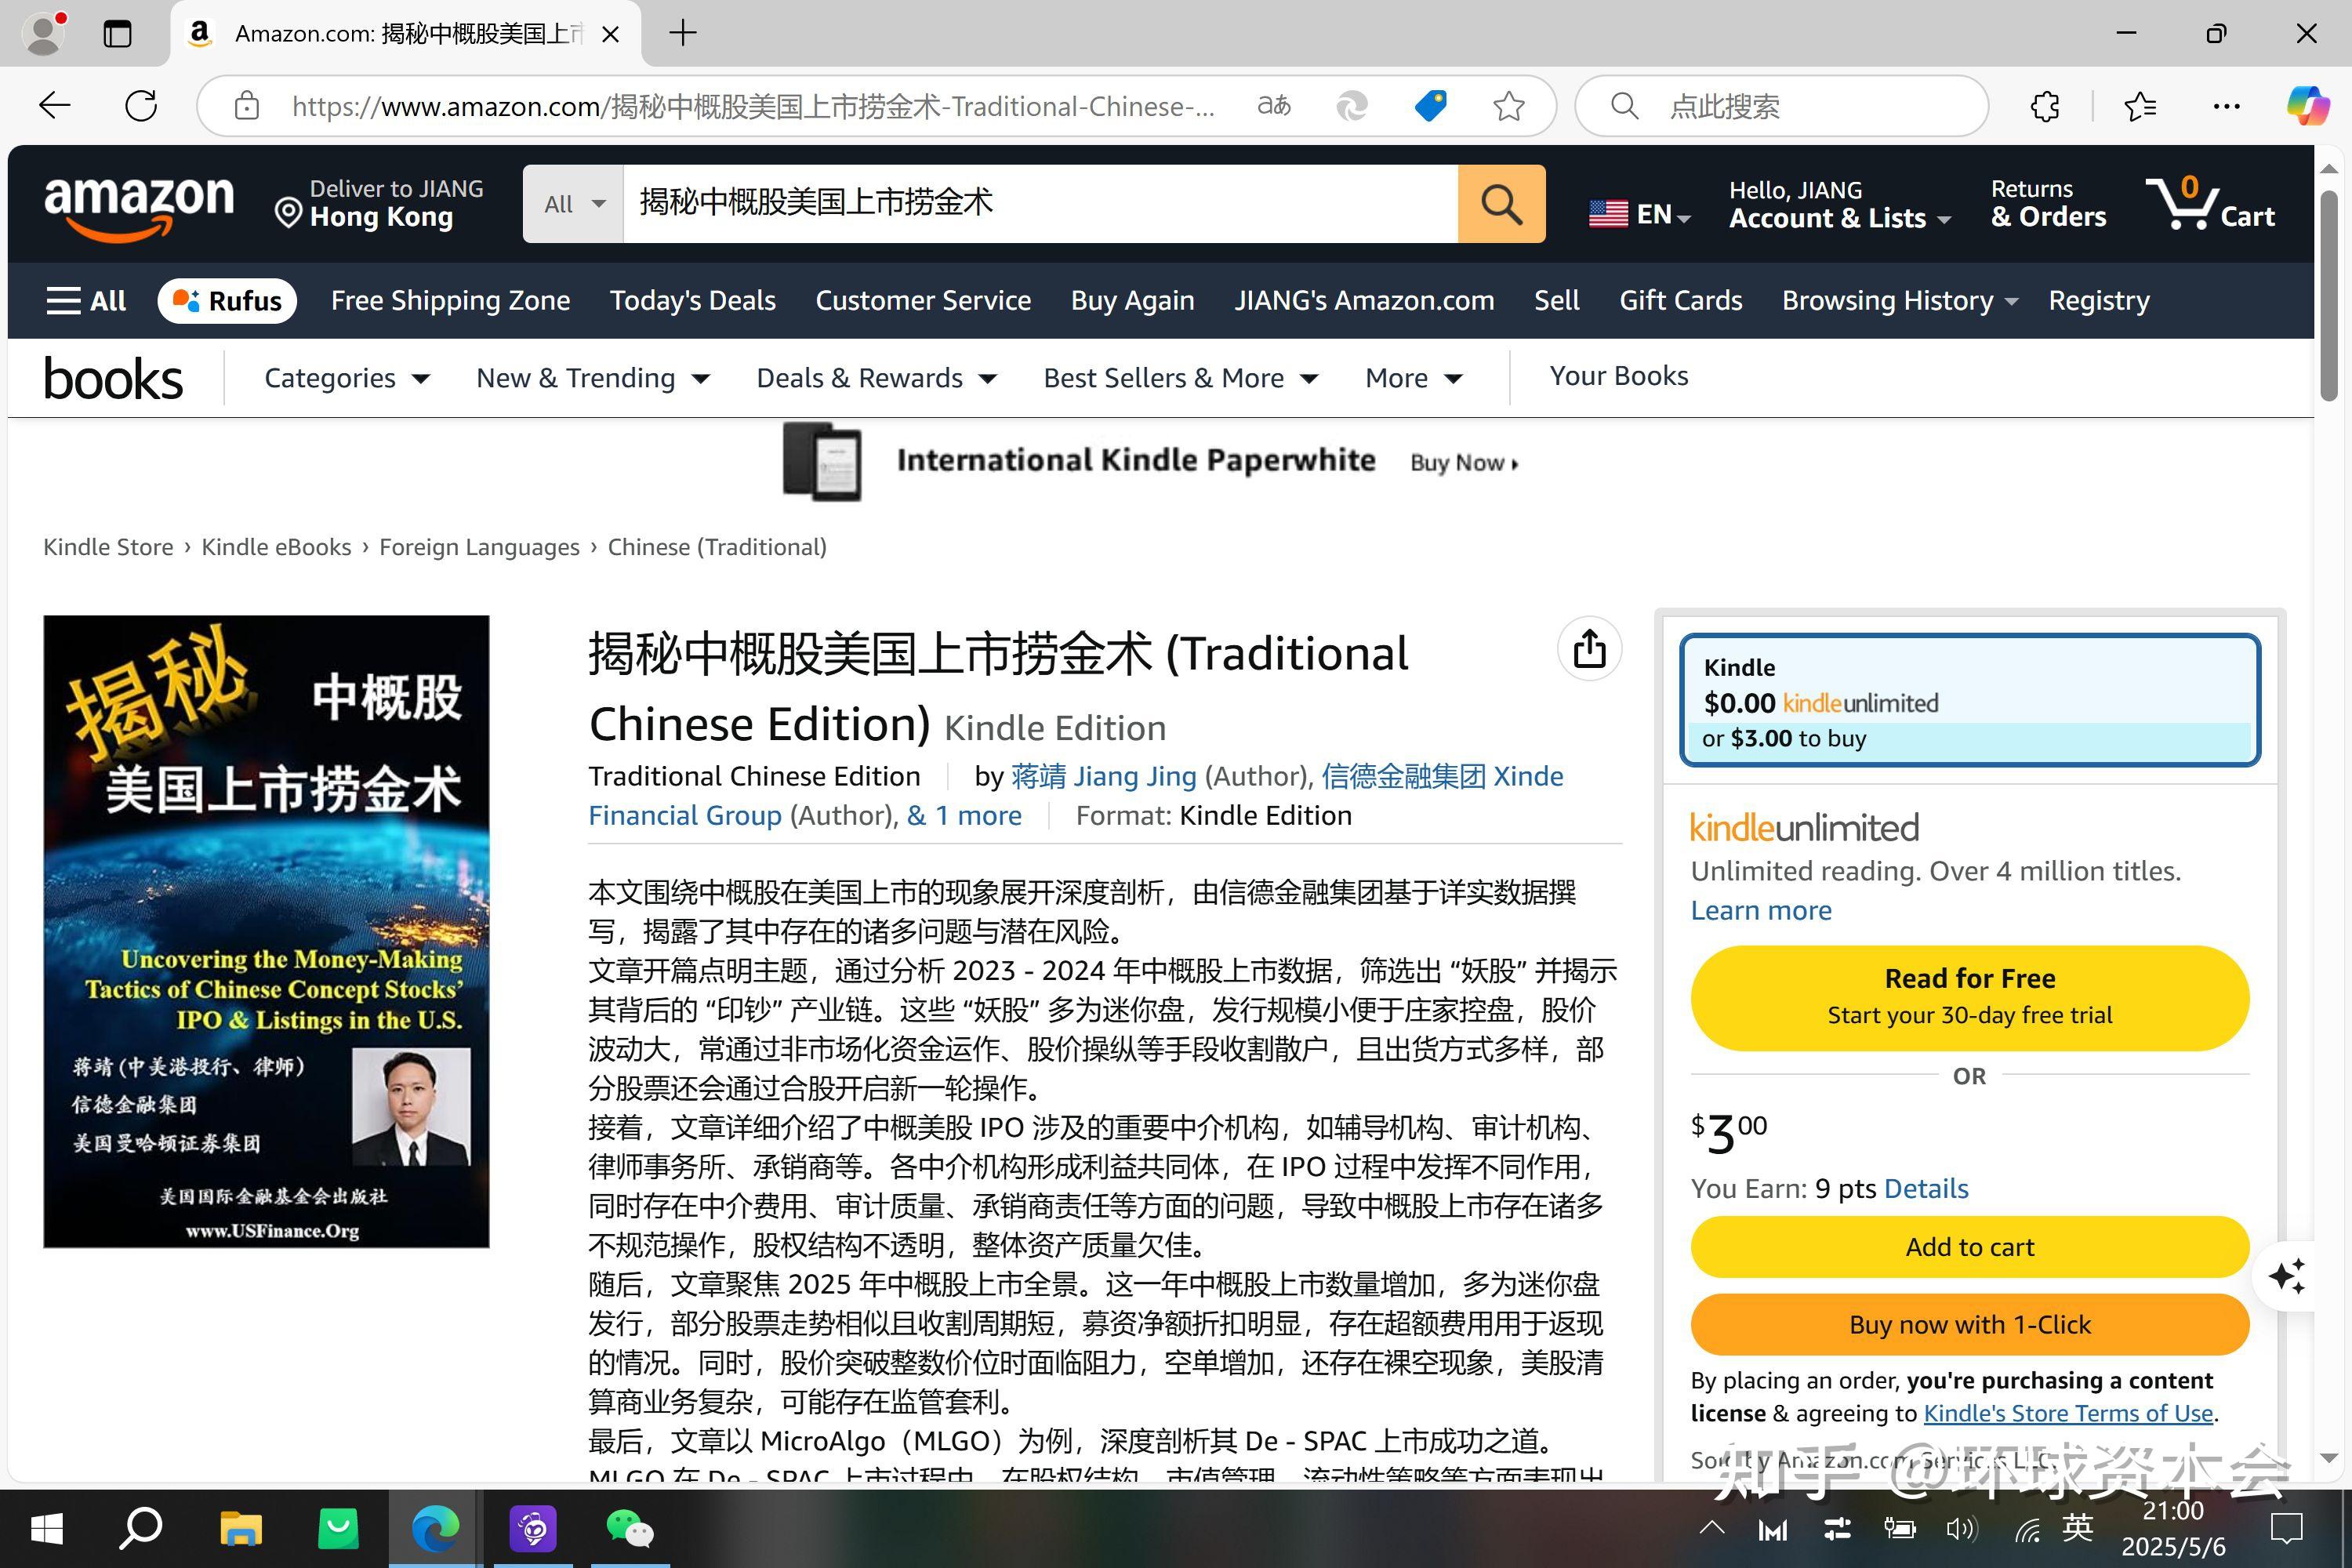Click Add to cart button
The height and width of the screenshot is (1568, 2352).
[x=1969, y=1247]
